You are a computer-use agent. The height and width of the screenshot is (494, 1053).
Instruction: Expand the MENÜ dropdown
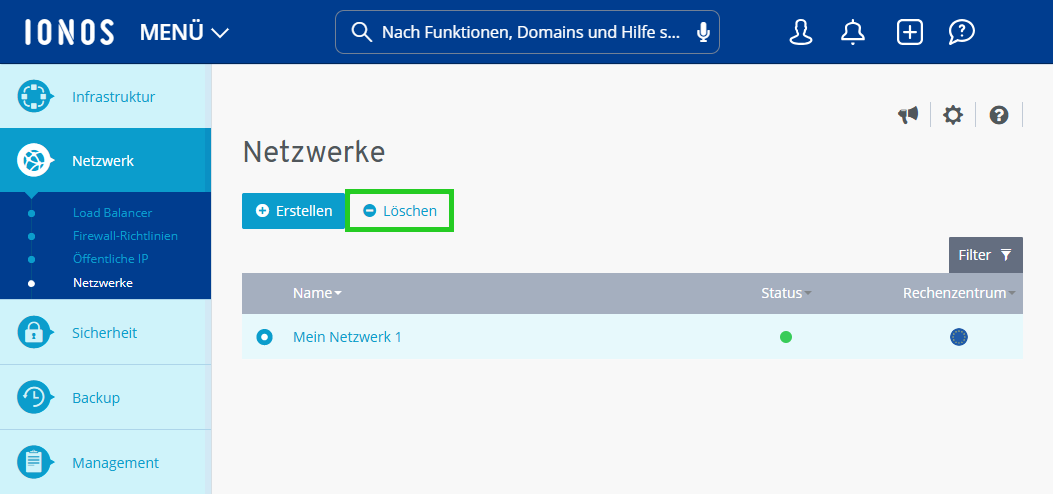coord(184,33)
